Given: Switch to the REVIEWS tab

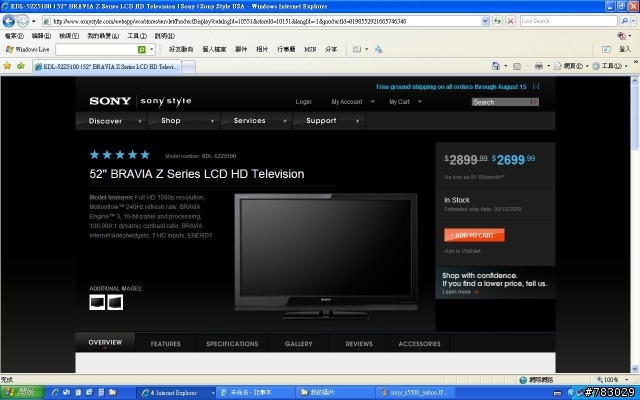Looking at the screenshot, I should 359,343.
